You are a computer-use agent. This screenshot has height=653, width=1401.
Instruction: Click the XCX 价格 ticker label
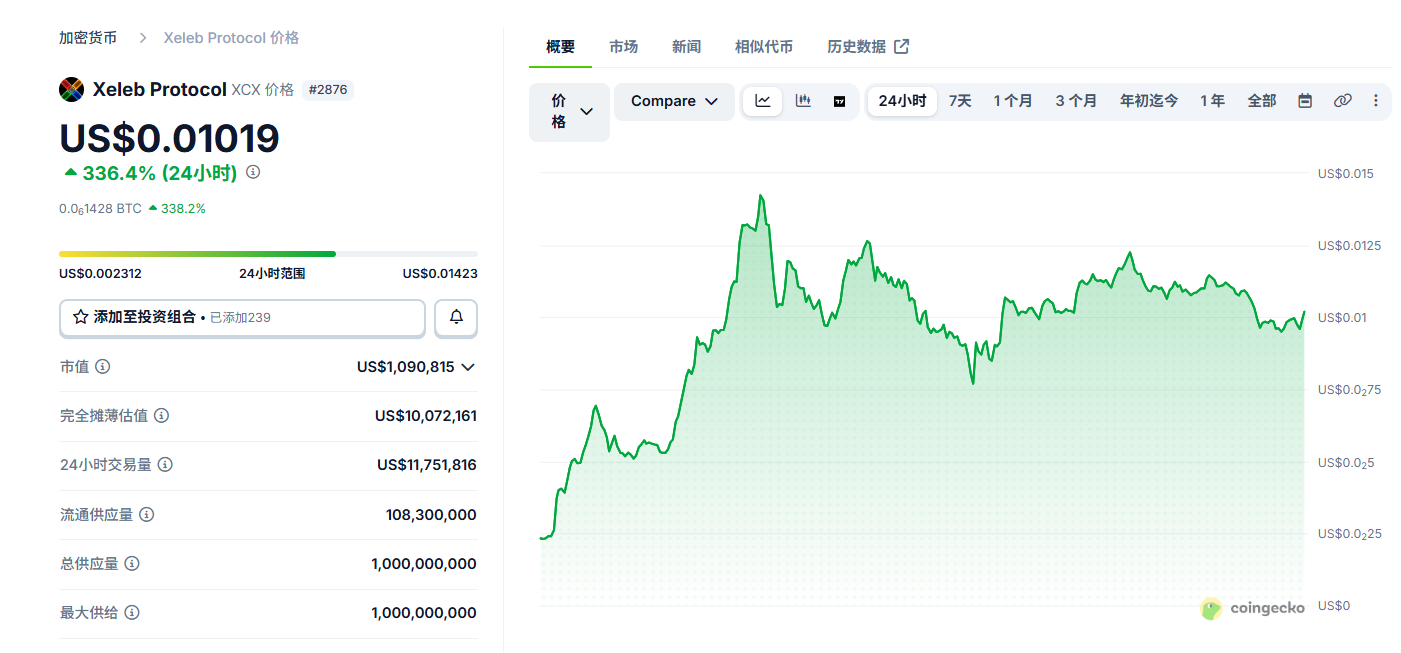click(x=263, y=90)
